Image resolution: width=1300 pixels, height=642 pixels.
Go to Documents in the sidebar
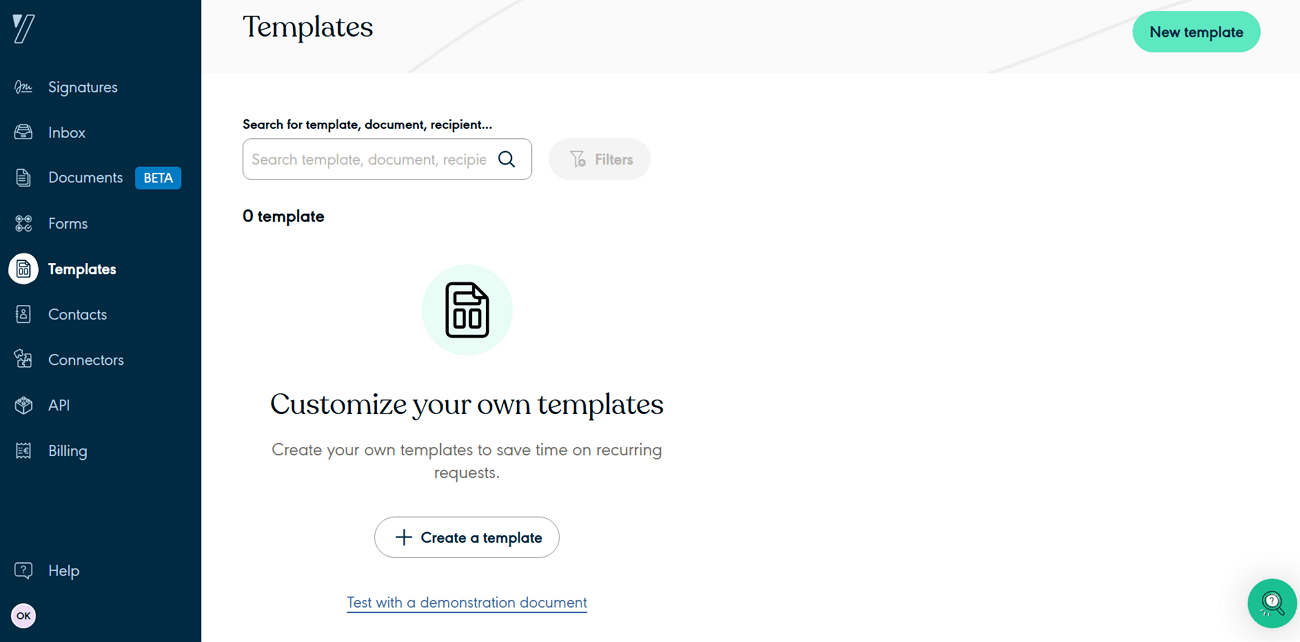tap(85, 177)
